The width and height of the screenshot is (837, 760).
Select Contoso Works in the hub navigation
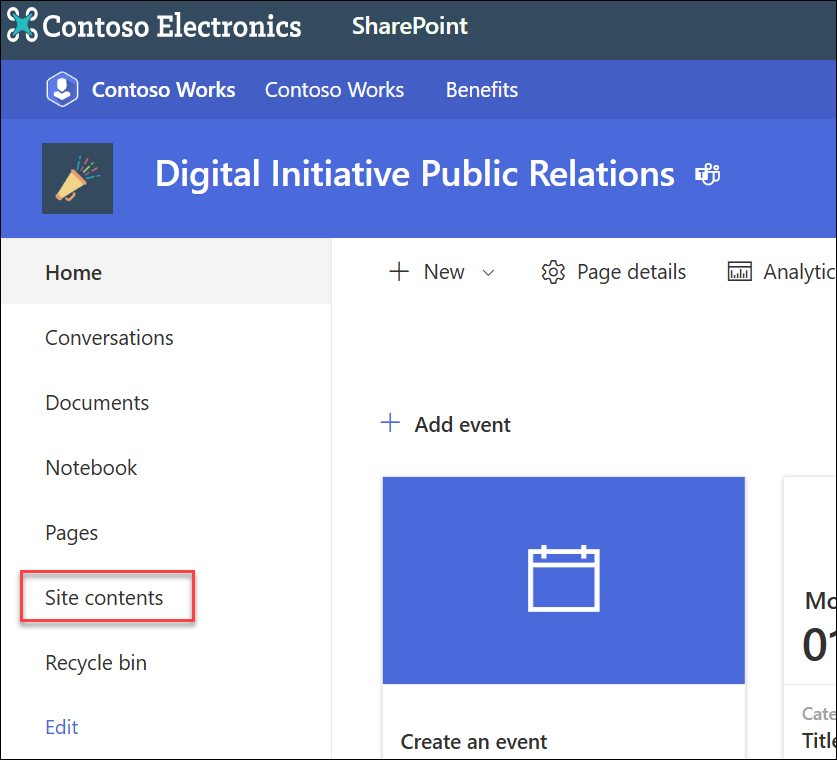[x=334, y=89]
